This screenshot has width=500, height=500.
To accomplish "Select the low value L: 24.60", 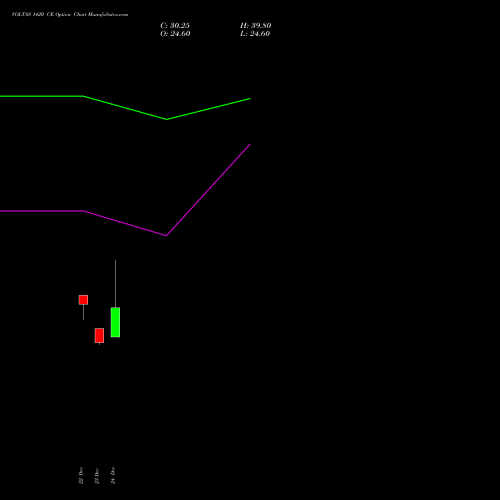I will coord(255,34).
